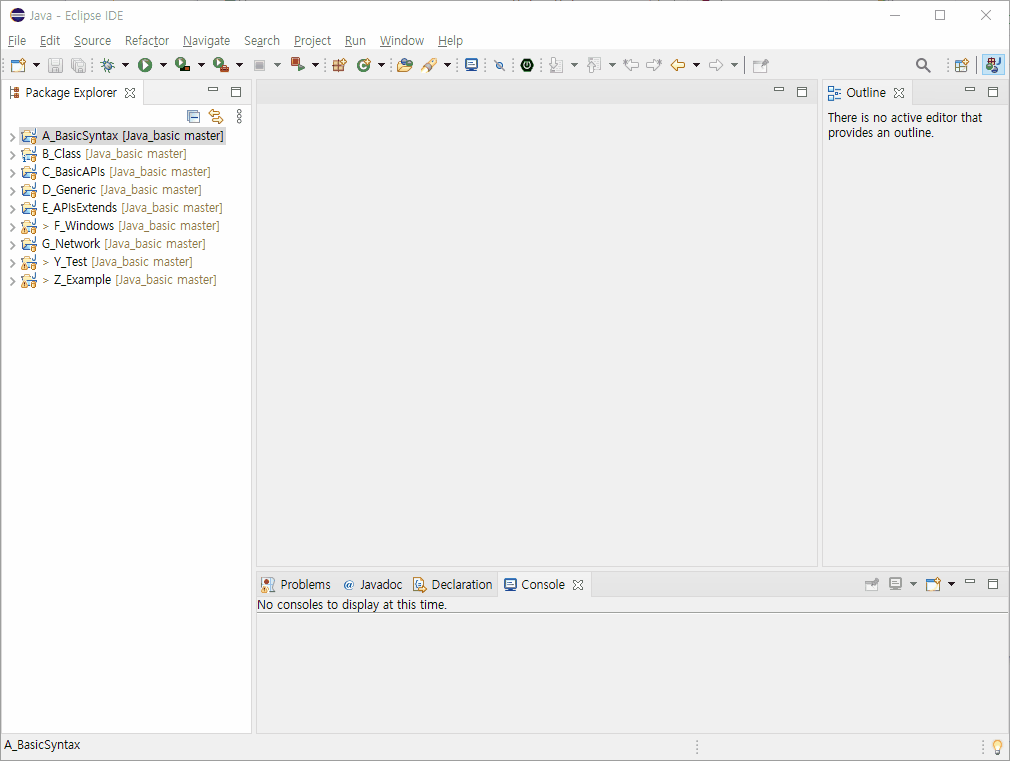Click the Run External Tools toolbox icon
This screenshot has height=761, width=1010.
pyautogui.click(x=221, y=65)
